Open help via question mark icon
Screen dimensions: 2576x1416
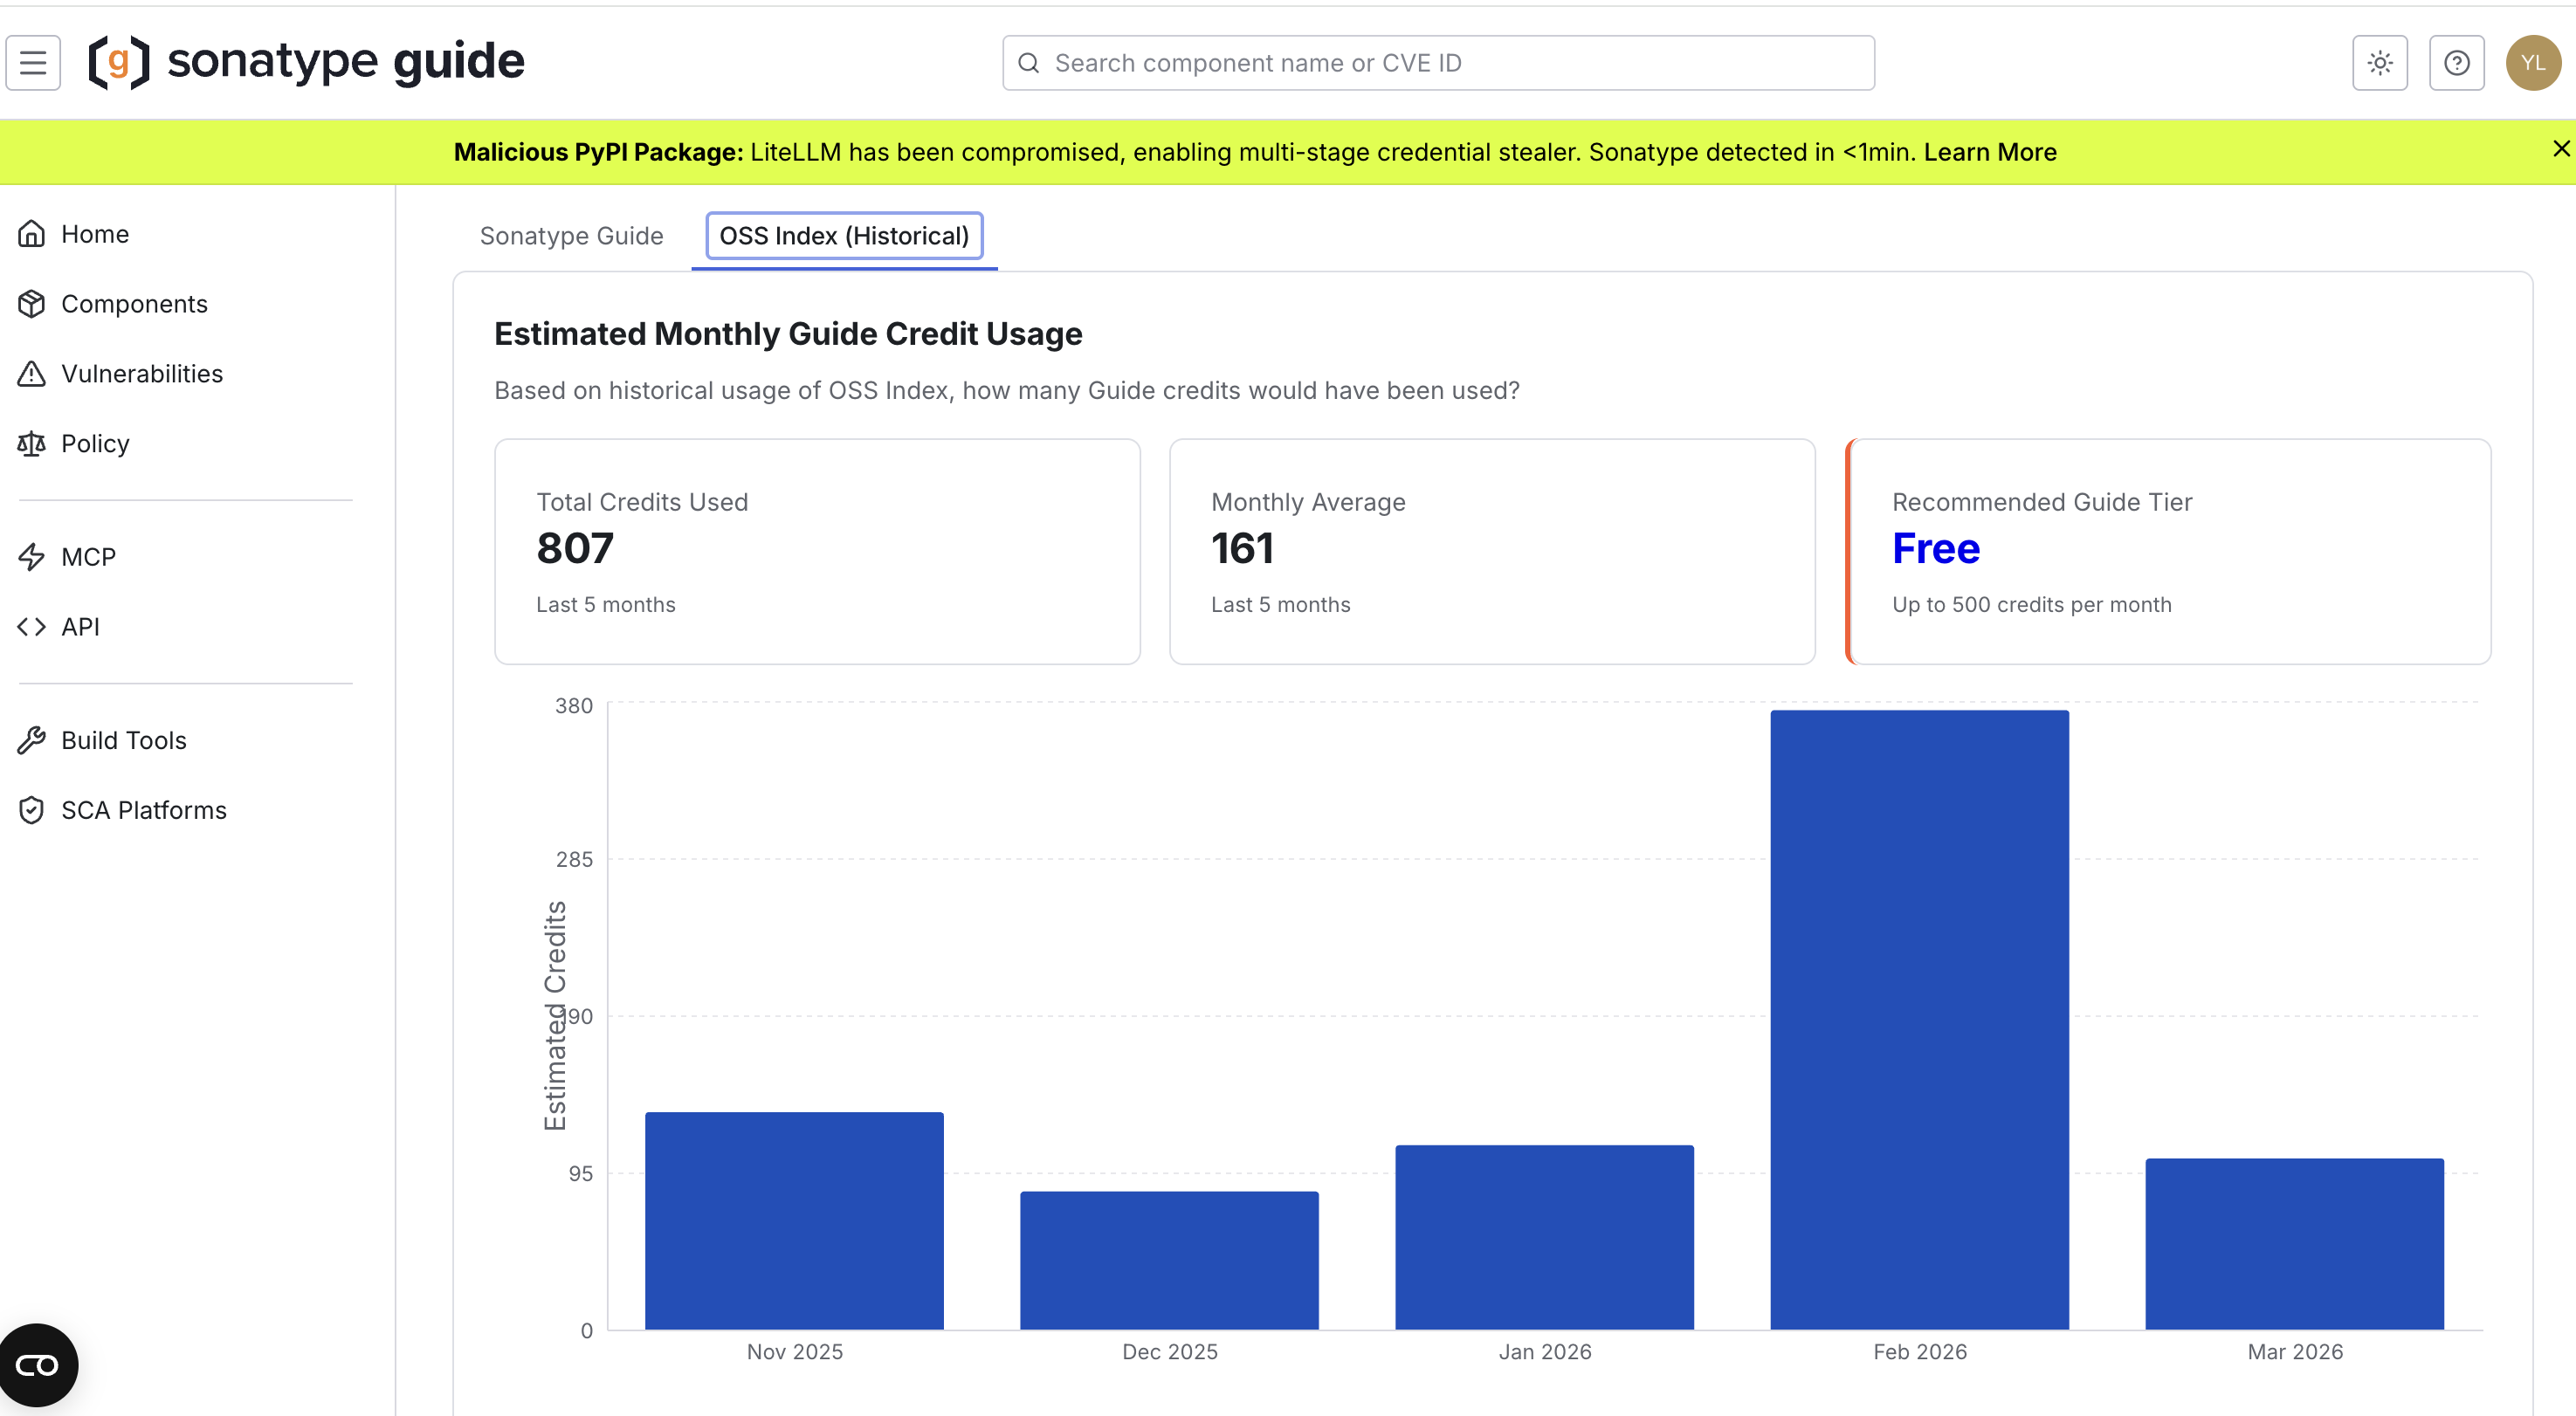pos(2457,63)
